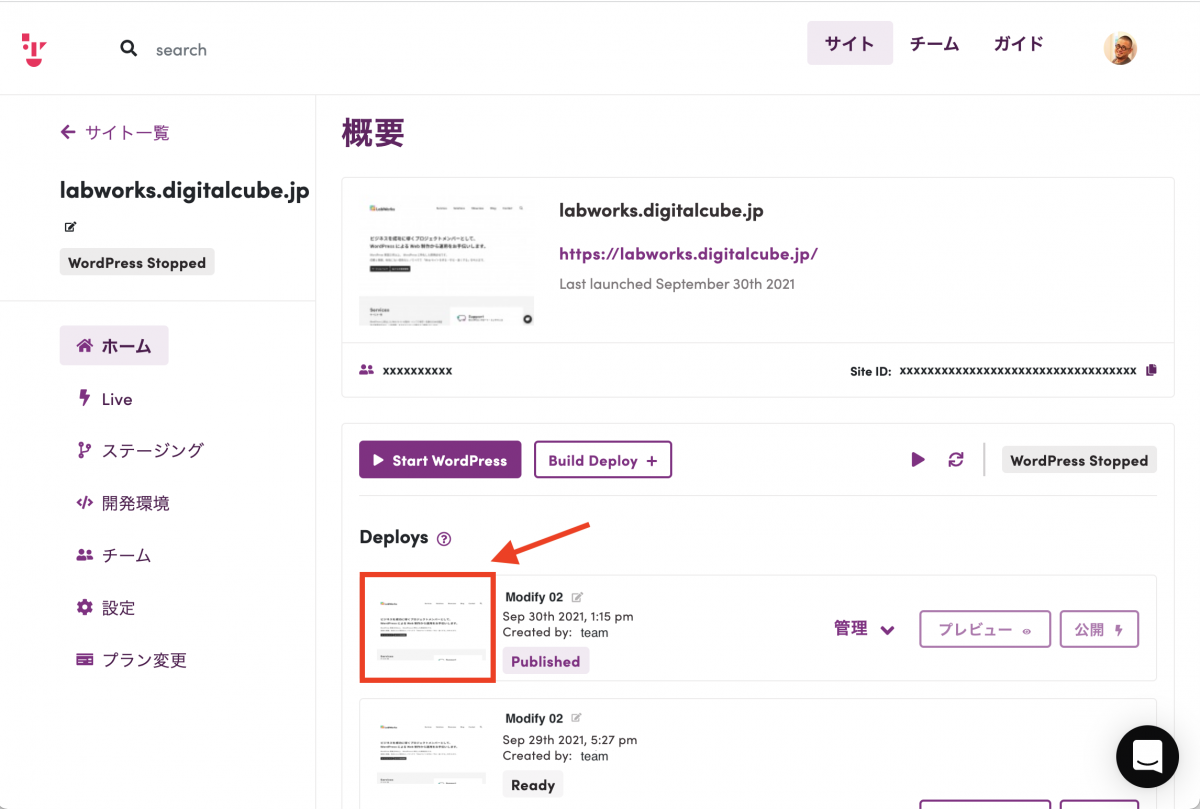Click 'Sep 30th 2021, 1:15 pm' text
This screenshot has width=1200, height=809.
568,616
